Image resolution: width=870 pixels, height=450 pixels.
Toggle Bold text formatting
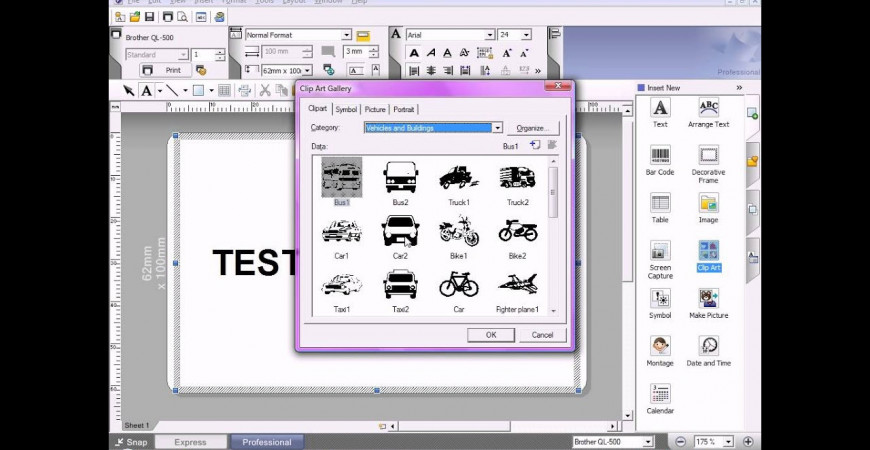tap(414, 53)
